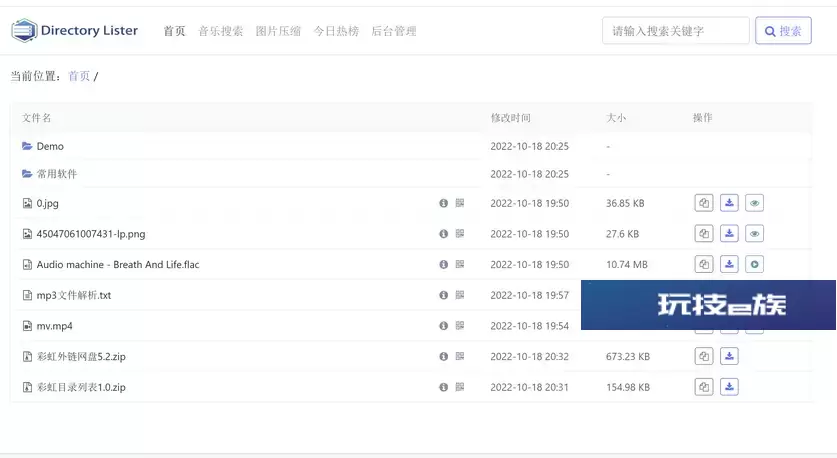The height and width of the screenshot is (458, 837).
Task: Click the mv.mp4 video file icon
Action: [27, 326]
